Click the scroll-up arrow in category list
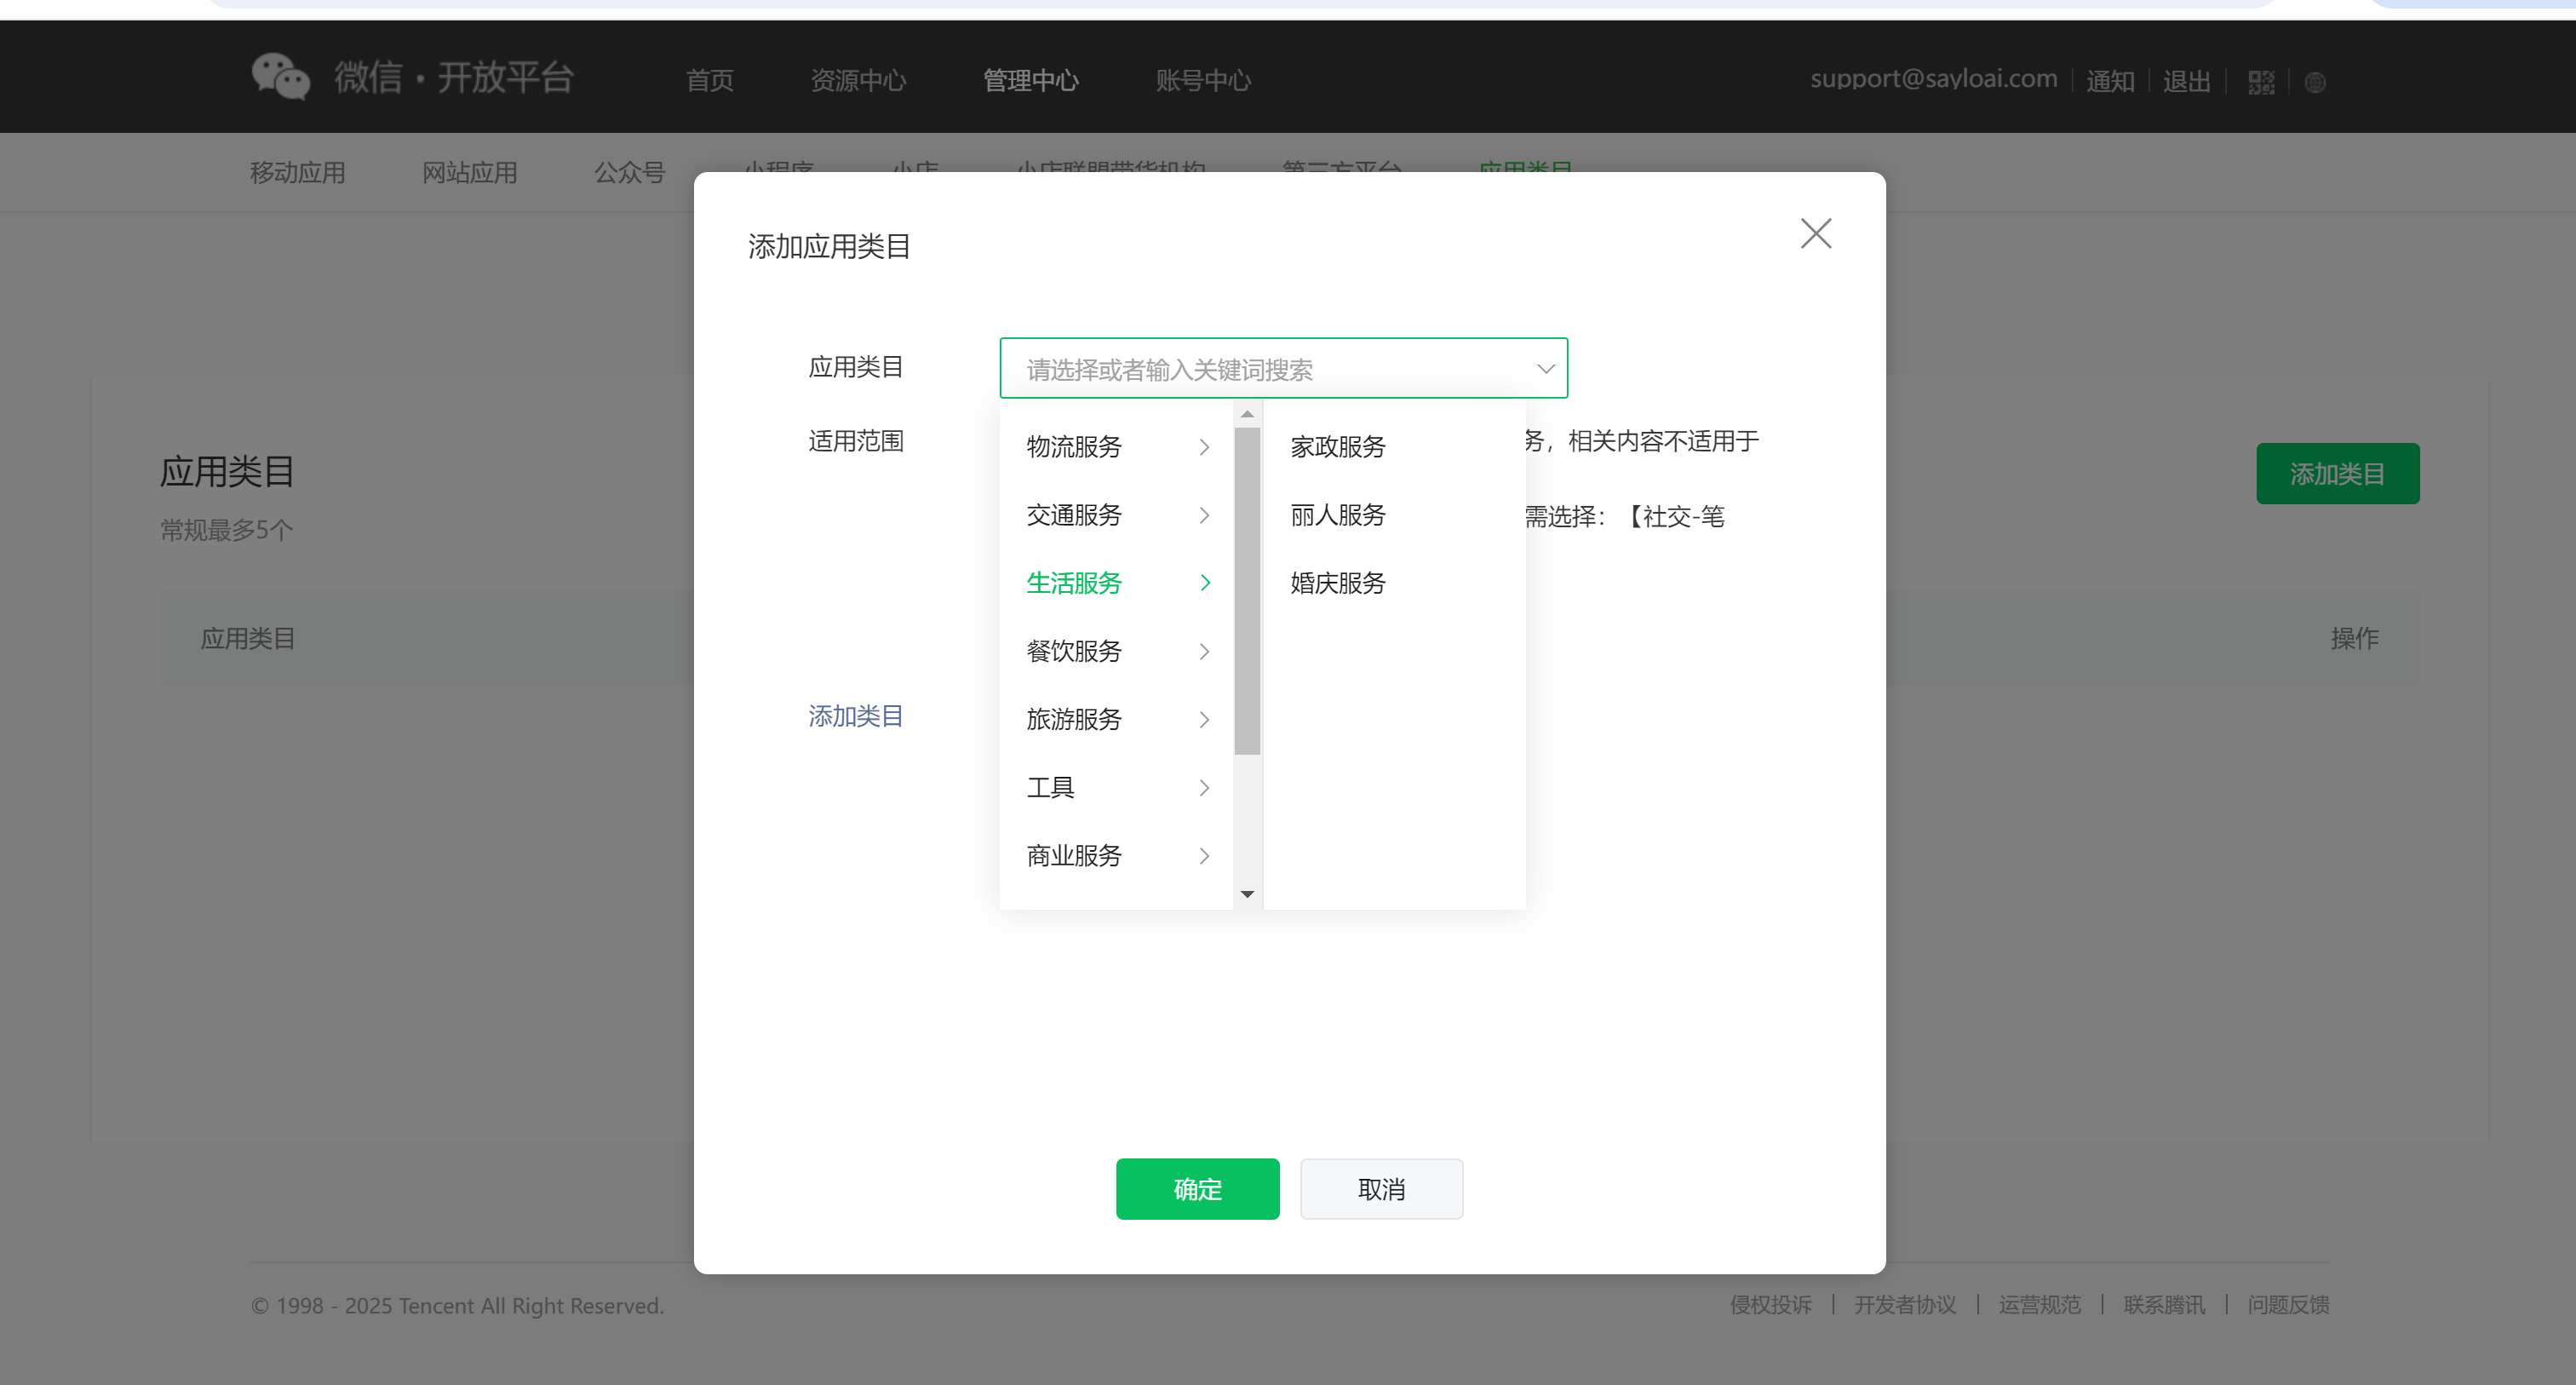 [x=1247, y=414]
